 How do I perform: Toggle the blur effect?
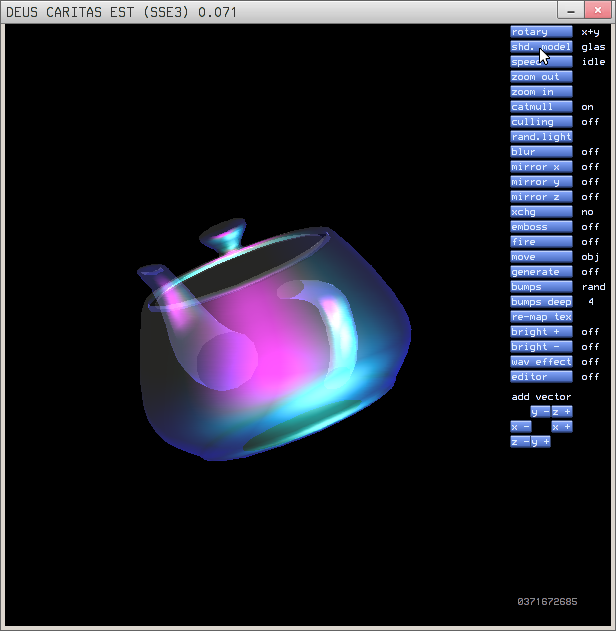(x=541, y=152)
